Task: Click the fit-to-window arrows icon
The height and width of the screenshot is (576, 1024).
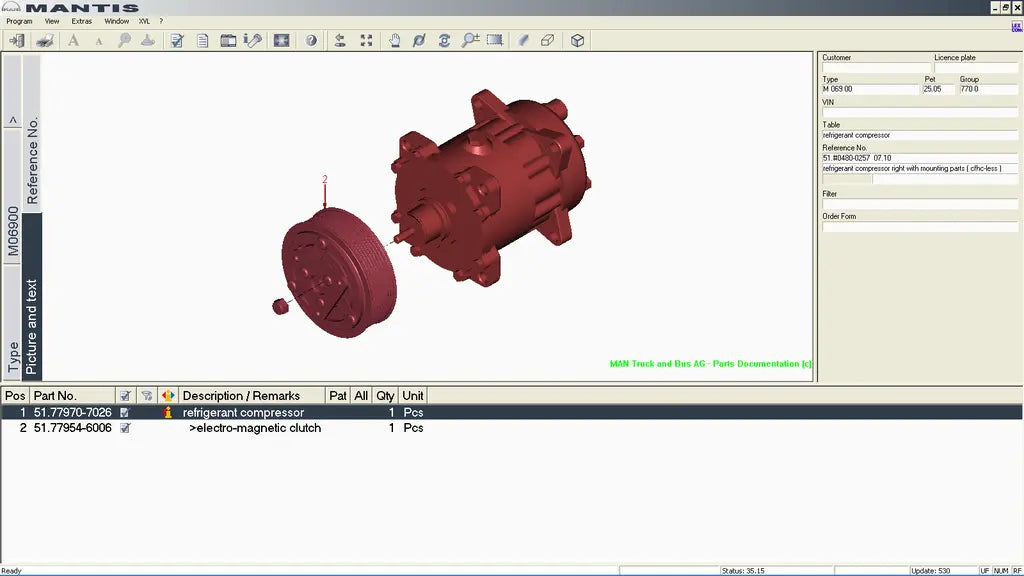Action: pyautogui.click(x=366, y=41)
